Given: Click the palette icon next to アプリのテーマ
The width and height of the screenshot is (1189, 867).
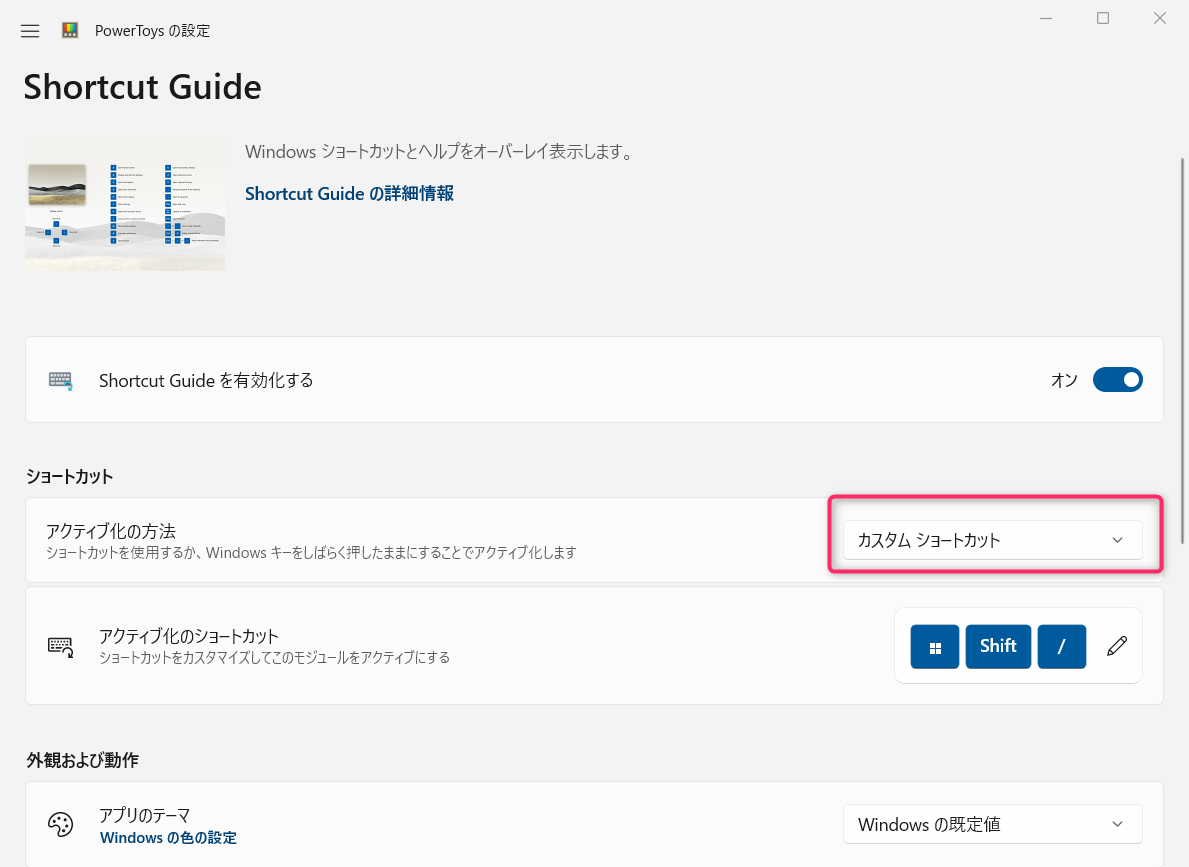Looking at the screenshot, I should pyautogui.click(x=61, y=824).
